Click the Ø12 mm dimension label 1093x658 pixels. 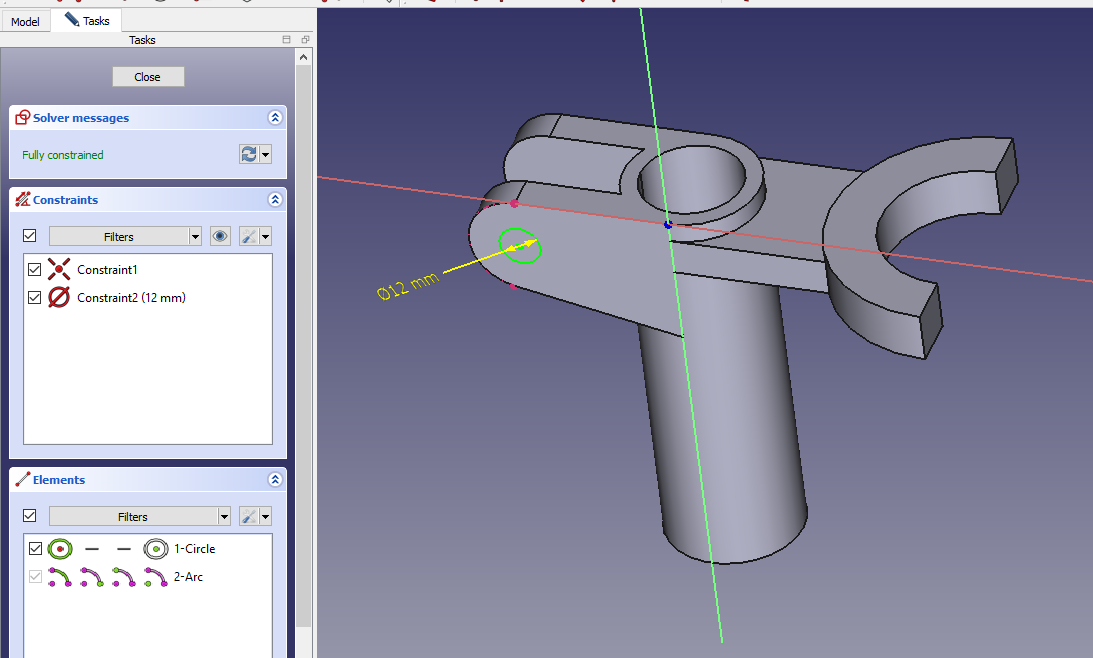(x=407, y=285)
